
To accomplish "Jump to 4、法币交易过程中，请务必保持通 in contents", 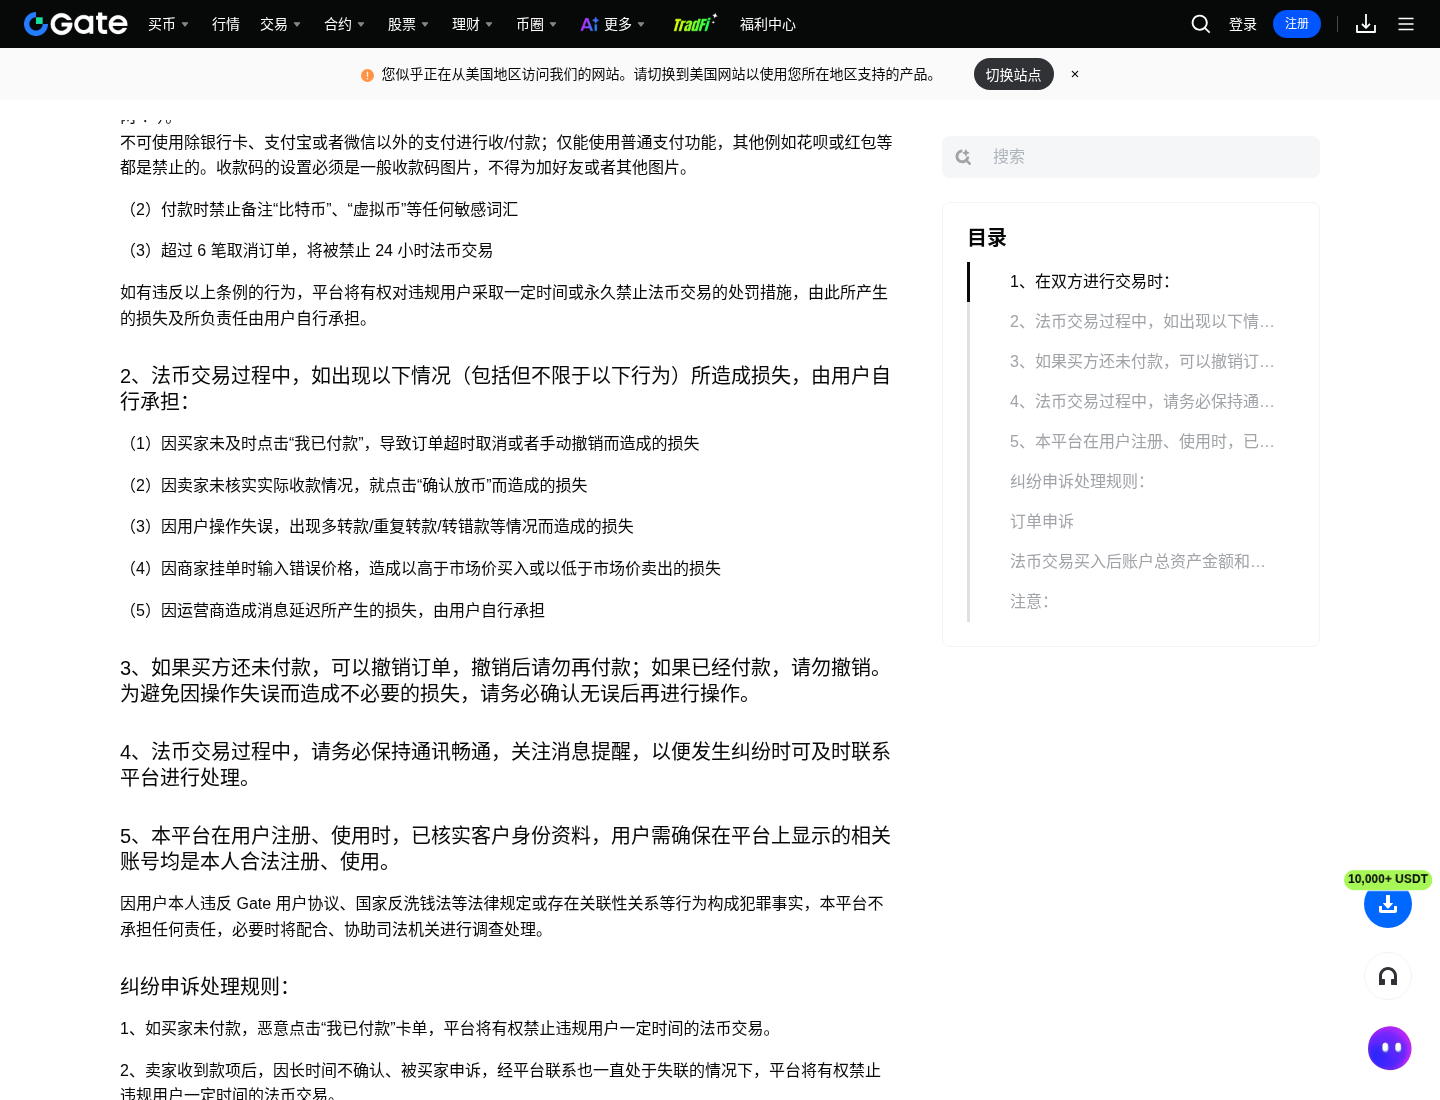I will click(1142, 402).
